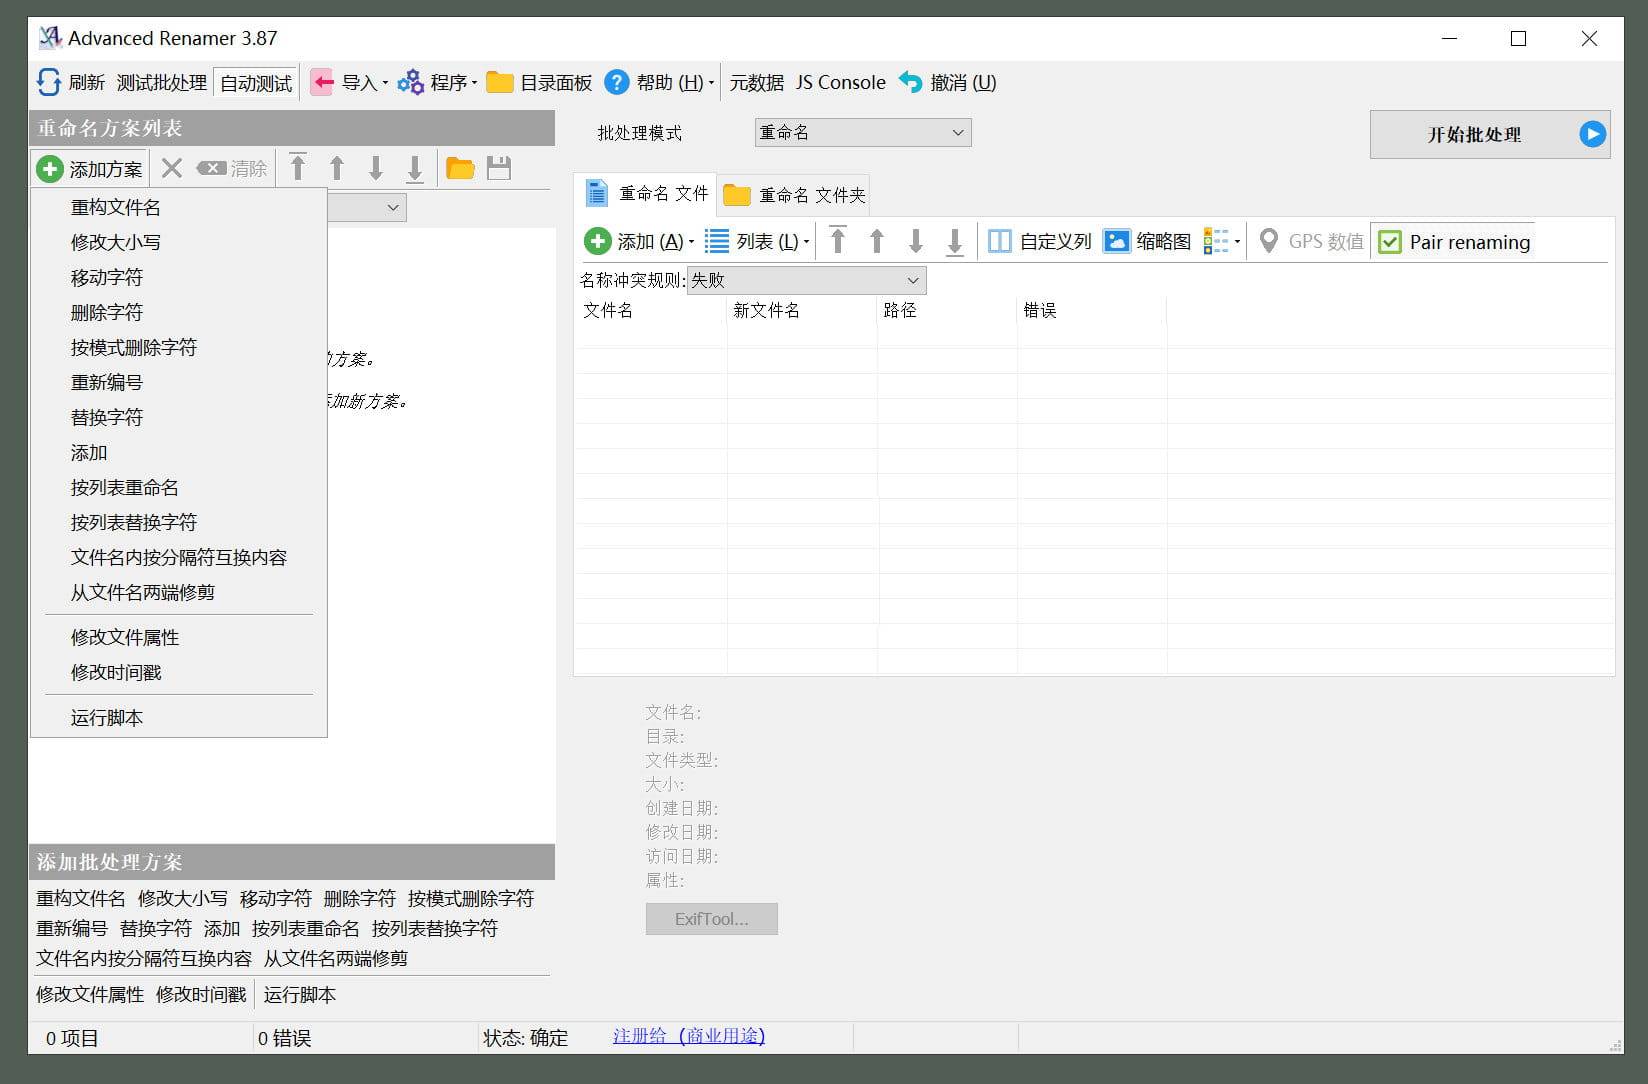Image resolution: width=1648 pixels, height=1084 pixels.
Task: Click the 撤销 undo icon
Action: tap(911, 82)
